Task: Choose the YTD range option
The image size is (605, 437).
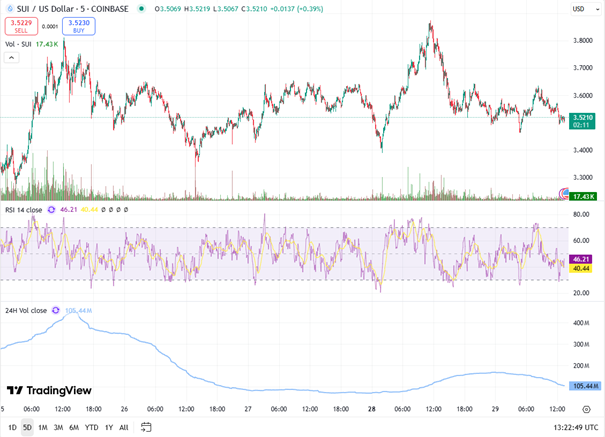Action: pyautogui.click(x=91, y=427)
